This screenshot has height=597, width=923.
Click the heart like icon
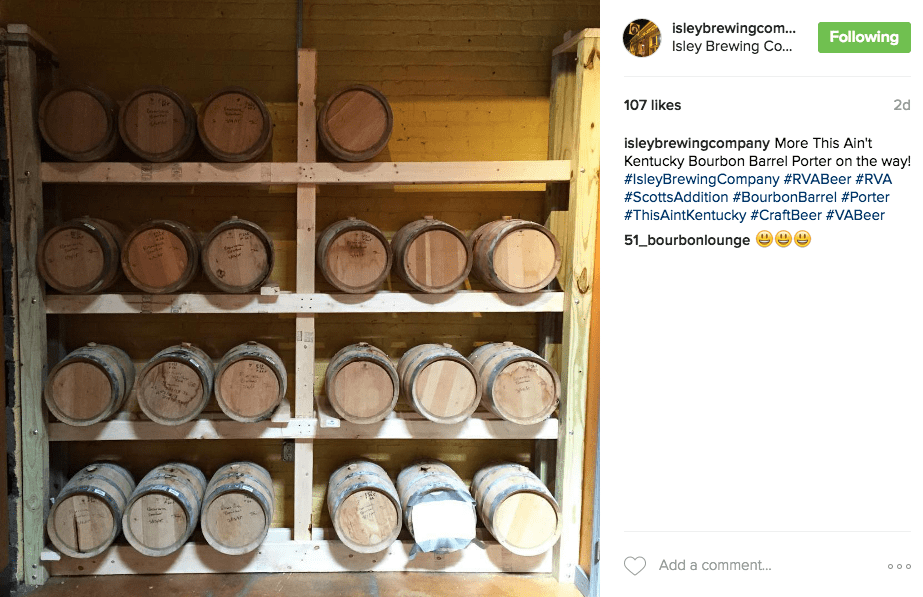click(x=635, y=566)
